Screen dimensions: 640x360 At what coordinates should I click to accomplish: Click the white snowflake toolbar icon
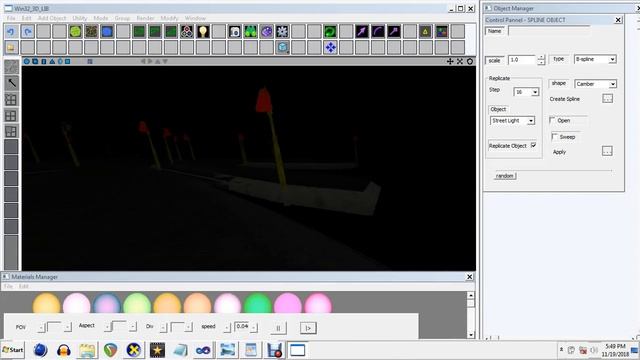[x=282, y=31]
